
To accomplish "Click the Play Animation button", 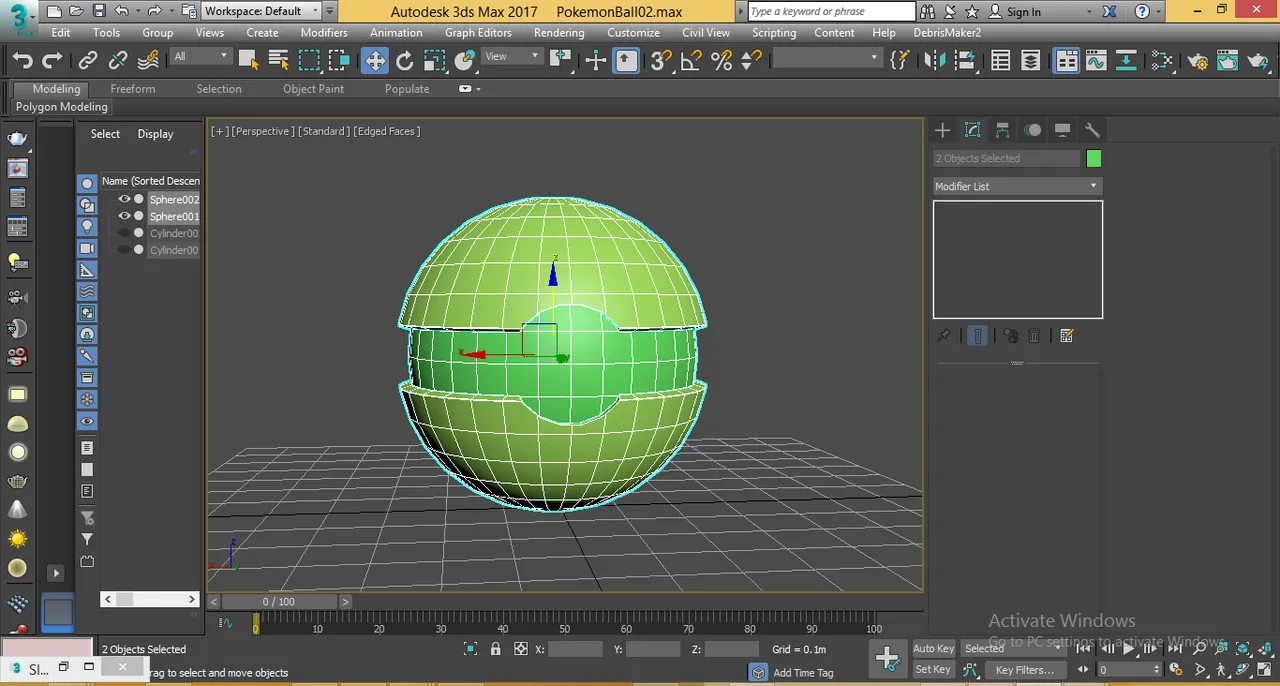I will [1129, 648].
